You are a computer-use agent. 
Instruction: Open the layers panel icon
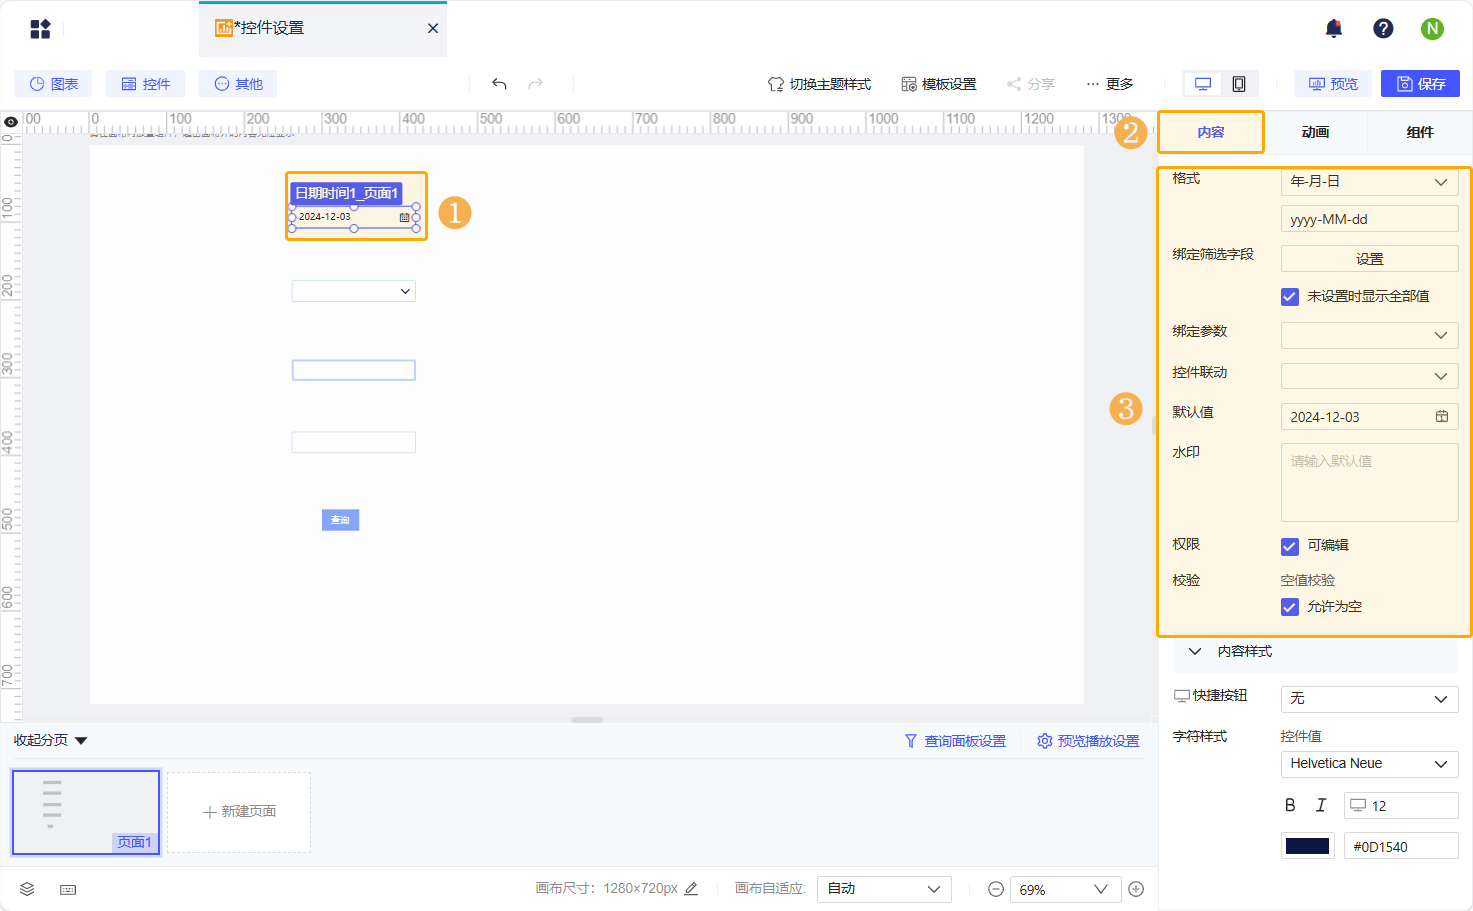[x=27, y=889]
